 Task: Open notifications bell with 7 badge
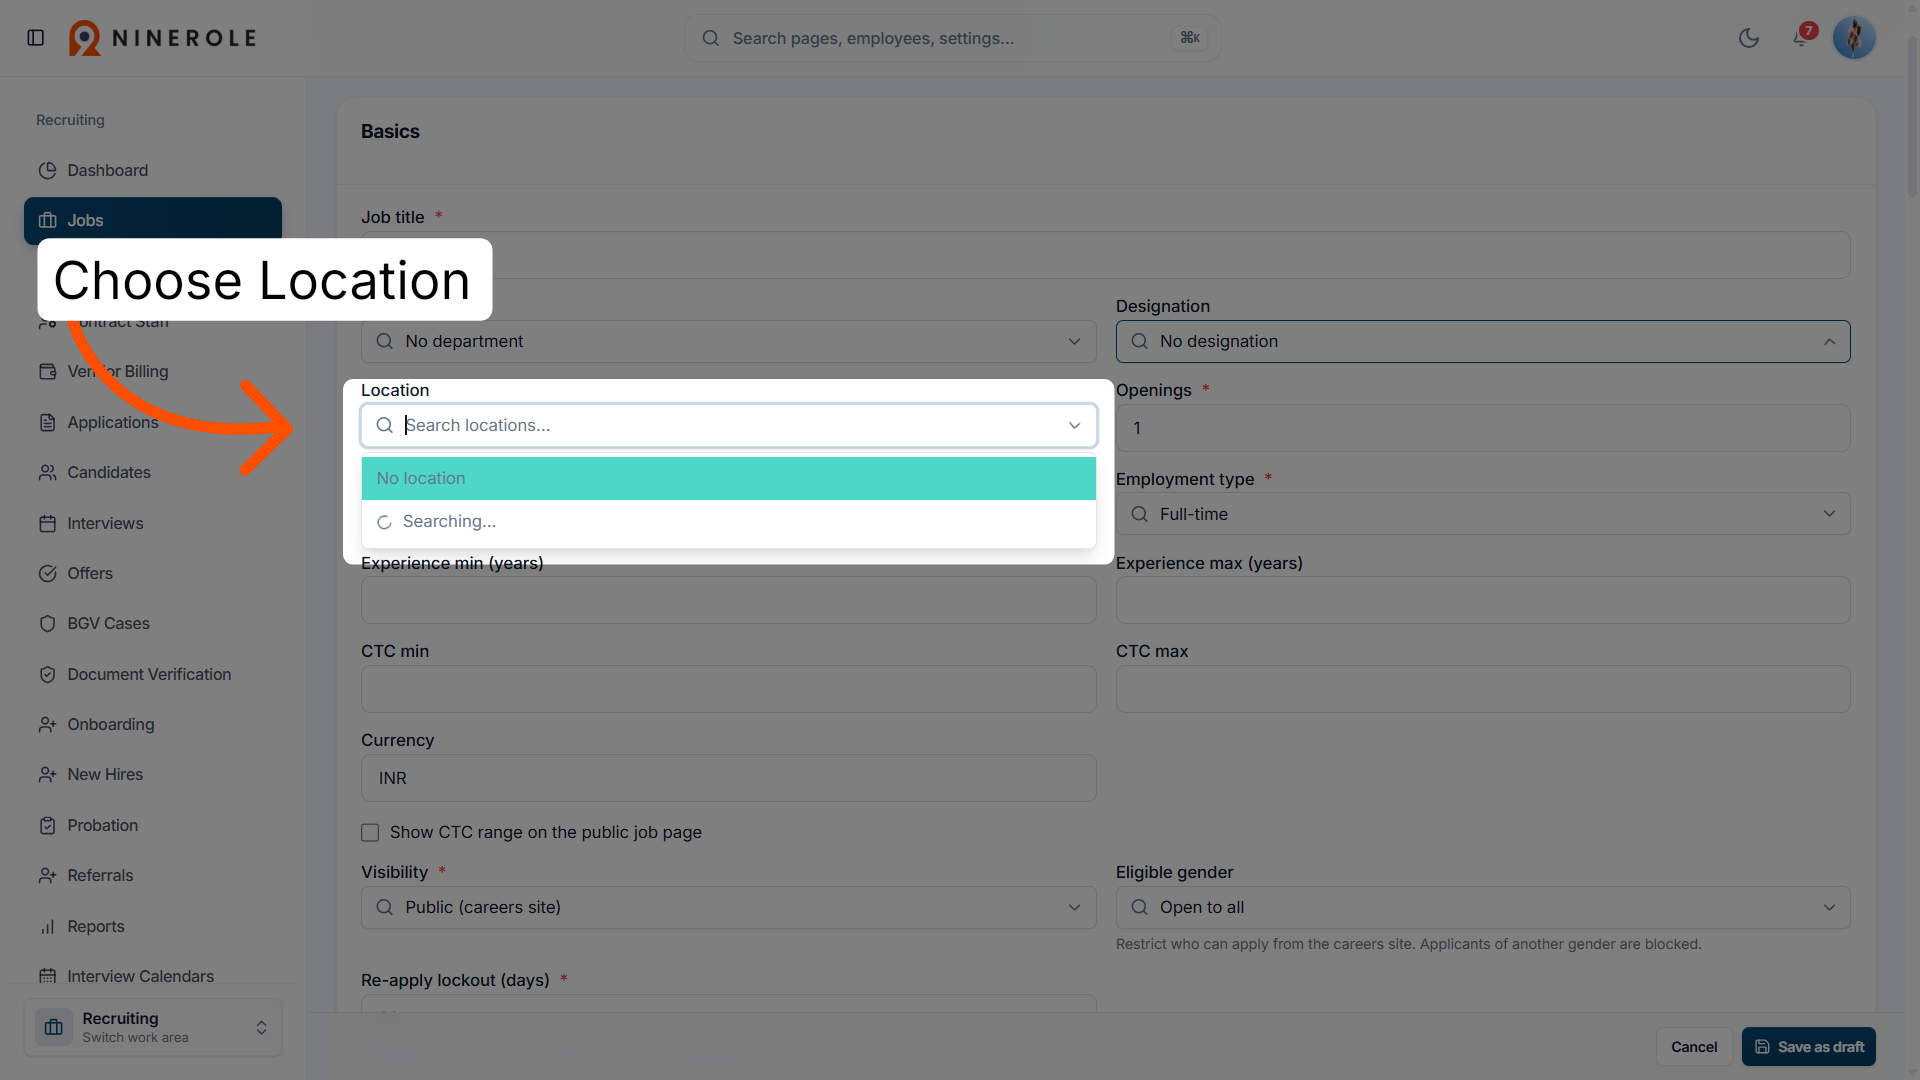coord(1801,38)
